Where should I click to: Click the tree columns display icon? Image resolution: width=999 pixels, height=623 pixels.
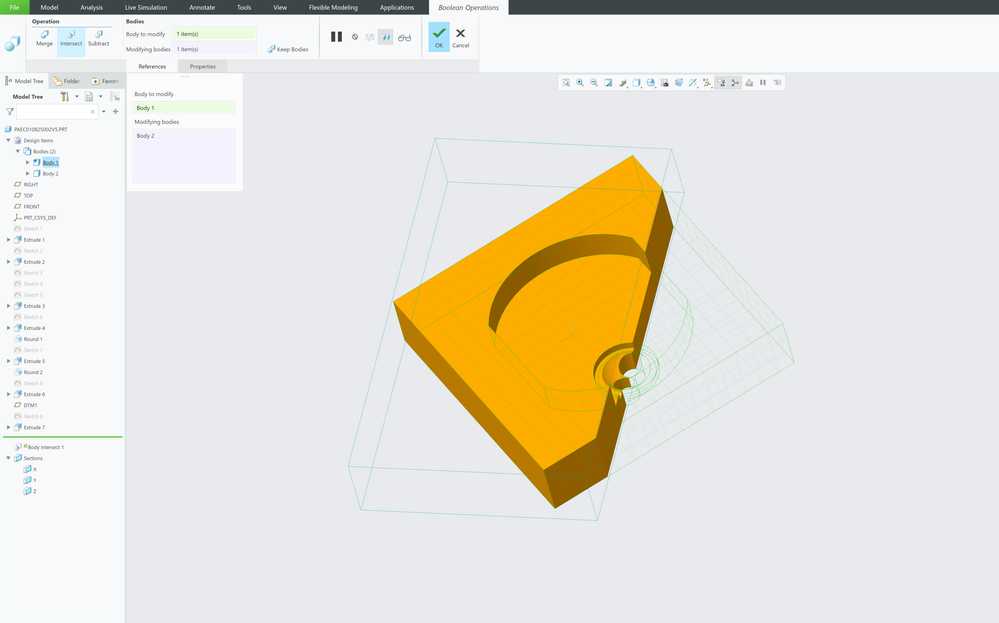89,97
